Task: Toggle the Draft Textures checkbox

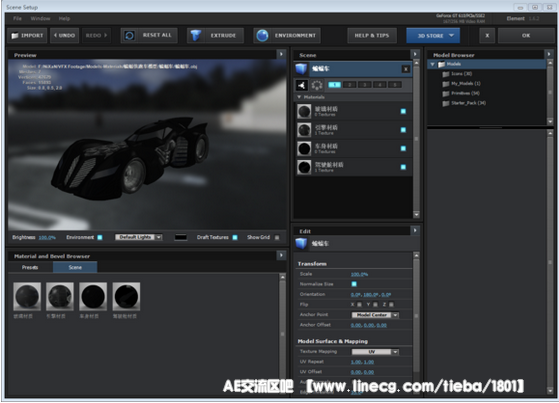Action: [235, 238]
